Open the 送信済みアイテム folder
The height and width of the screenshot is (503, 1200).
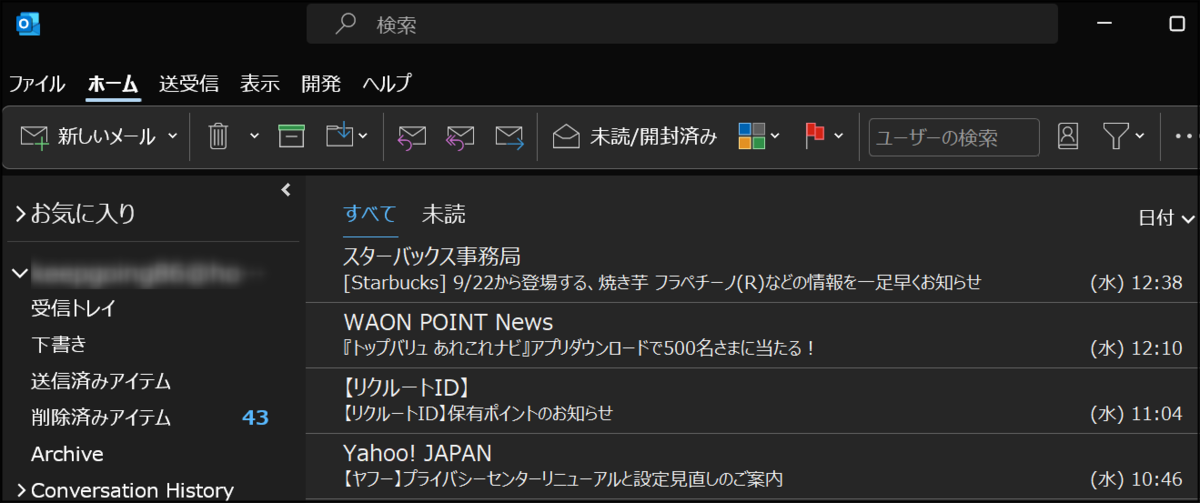point(101,381)
